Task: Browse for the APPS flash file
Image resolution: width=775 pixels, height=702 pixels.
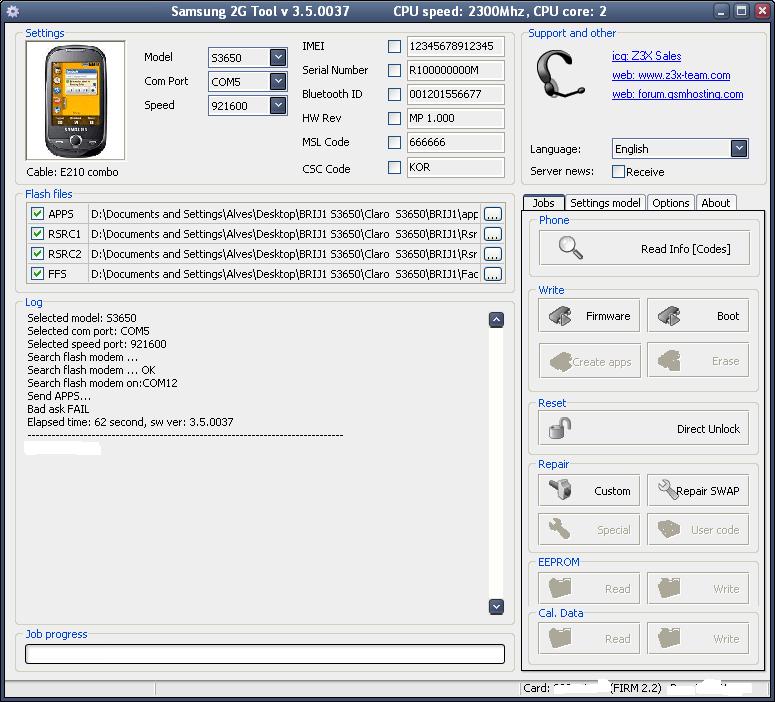Action: [493, 214]
